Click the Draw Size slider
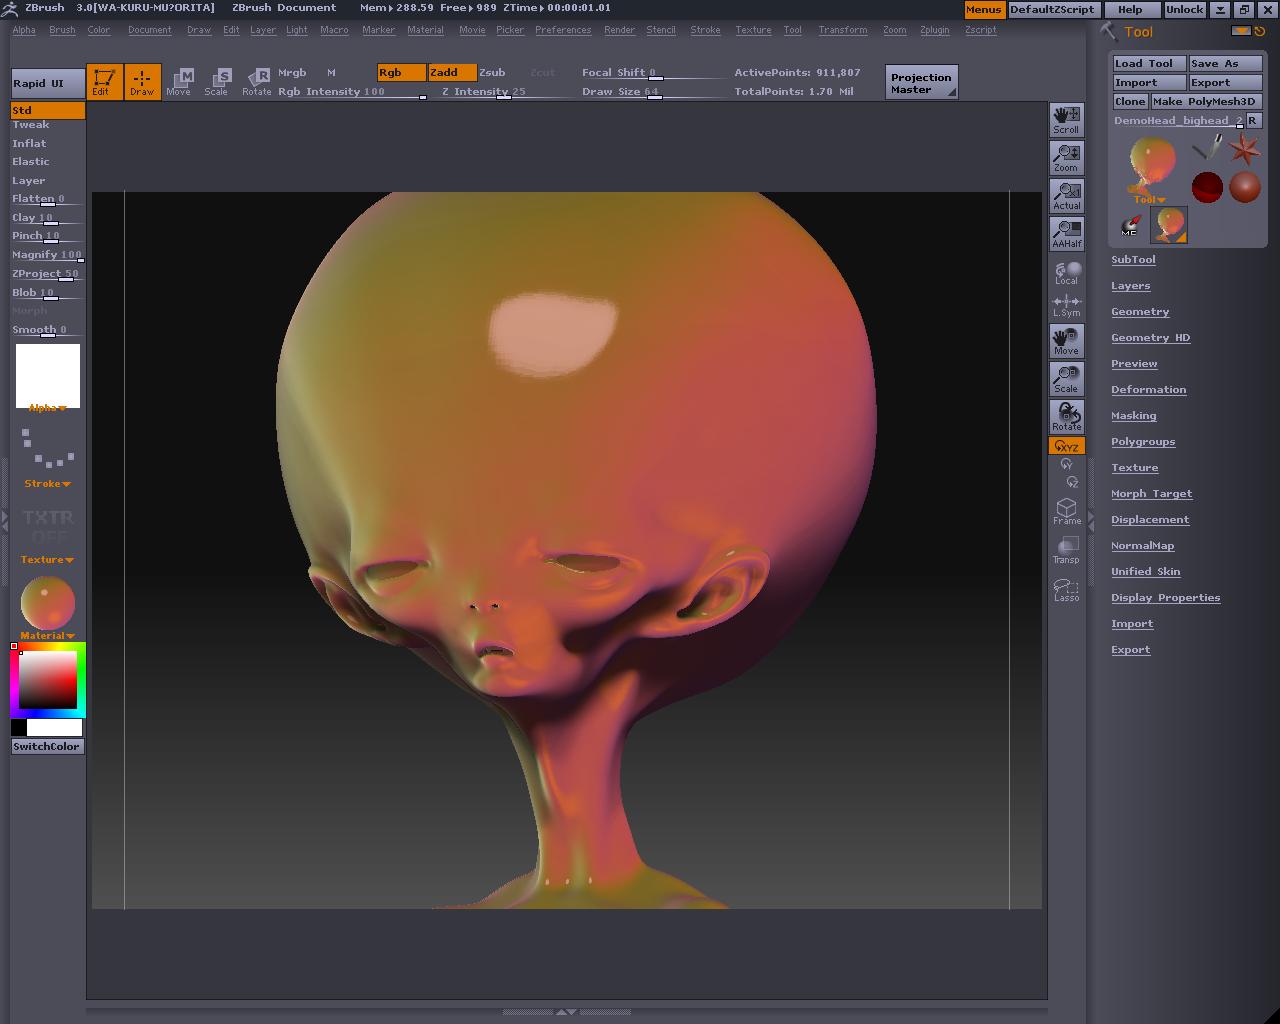Viewport: 1280px width, 1024px height. (x=654, y=92)
